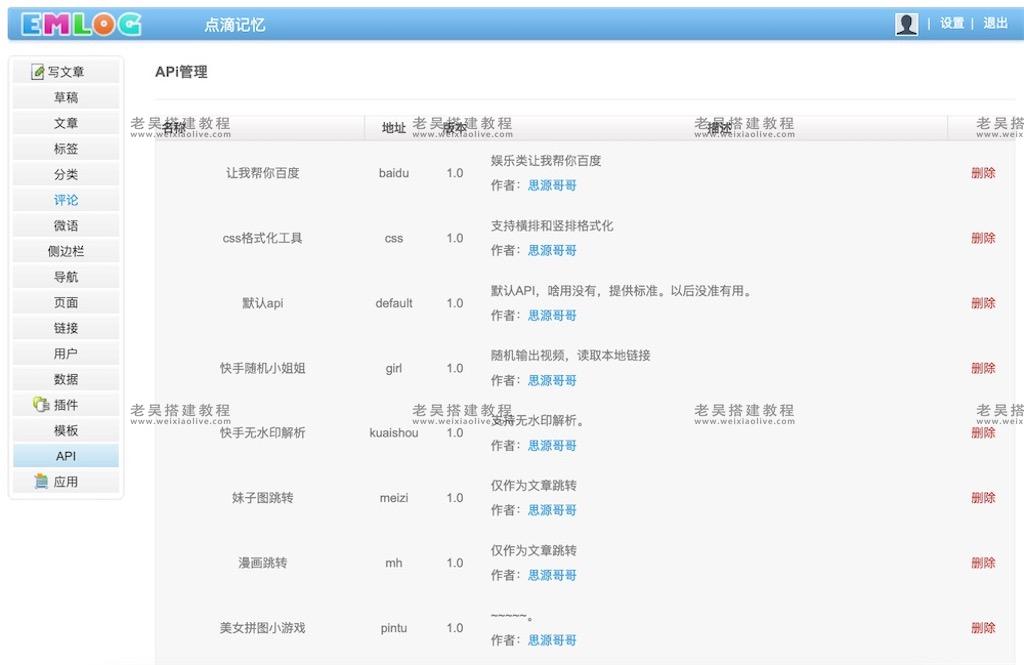The height and width of the screenshot is (665, 1024).
Task: Open the user avatar in the top bar
Action: pyautogui.click(x=905, y=22)
